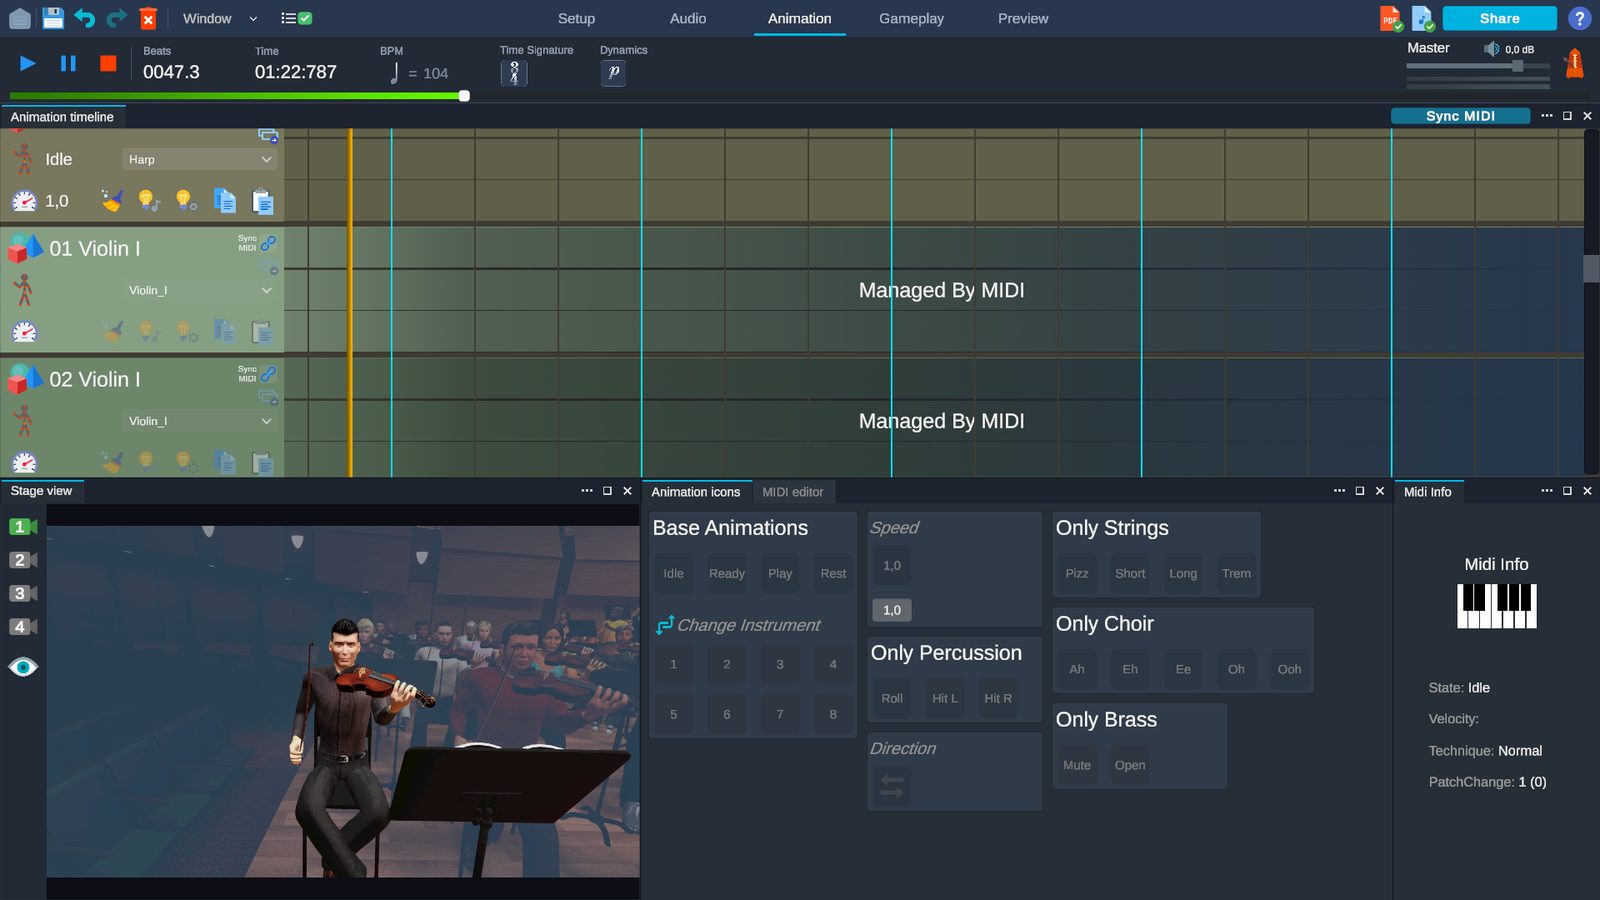Click the save project floppy disk icon

point(53,18)
